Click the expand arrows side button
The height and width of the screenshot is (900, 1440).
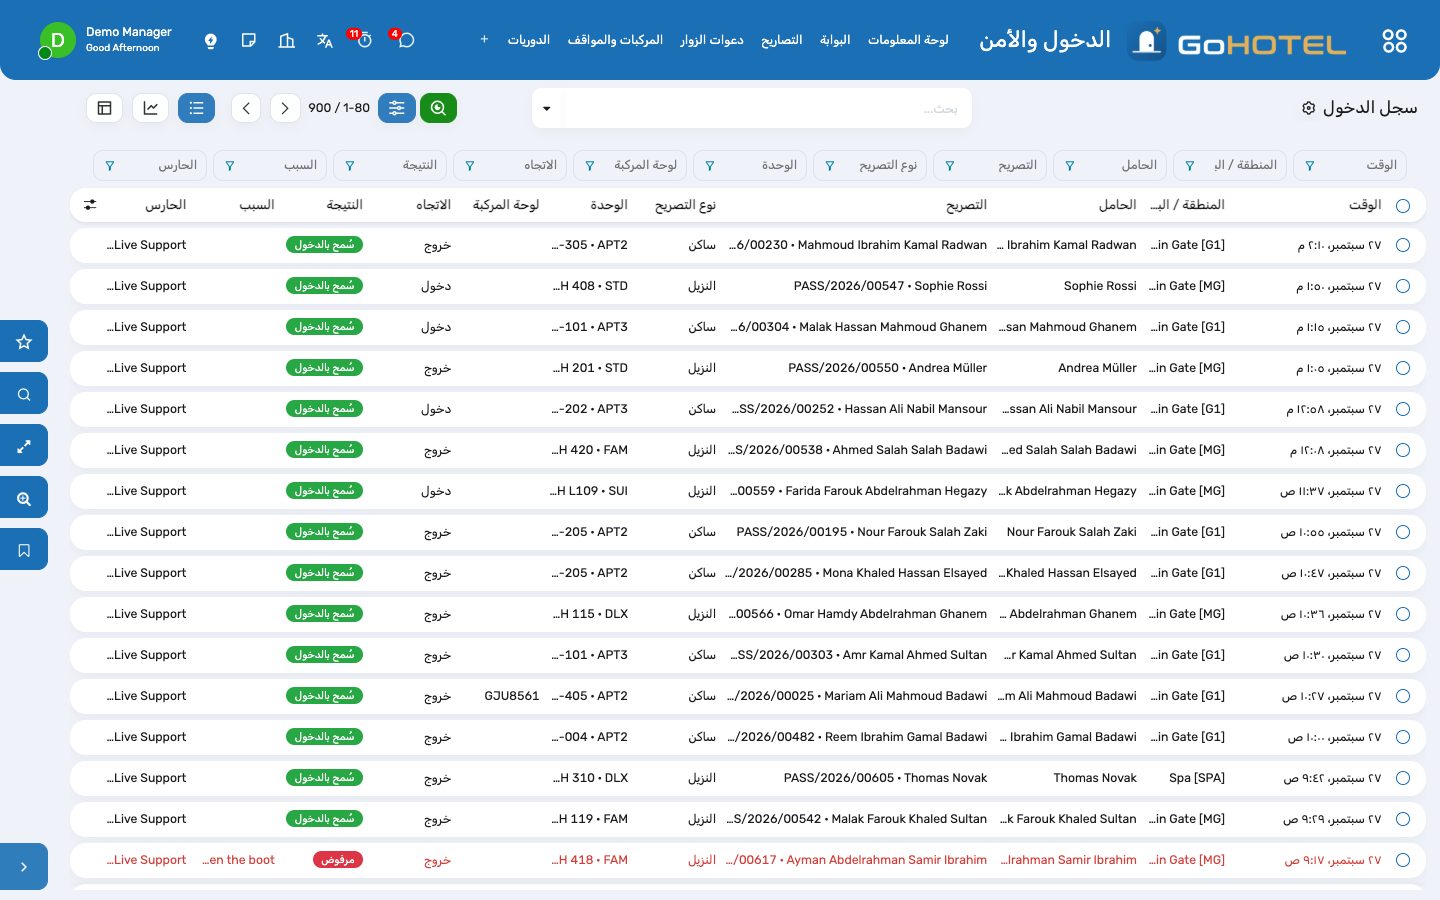pyautogui.click(x=24, y=446)
